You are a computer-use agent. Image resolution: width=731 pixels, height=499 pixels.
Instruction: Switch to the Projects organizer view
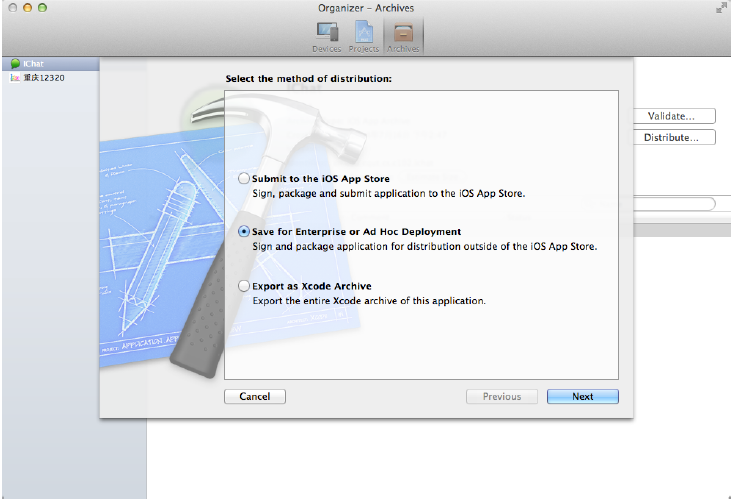[363, 36]
